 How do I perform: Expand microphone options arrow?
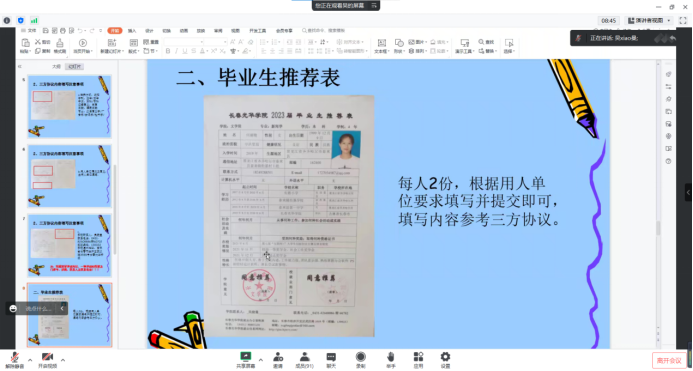point(30,360)
